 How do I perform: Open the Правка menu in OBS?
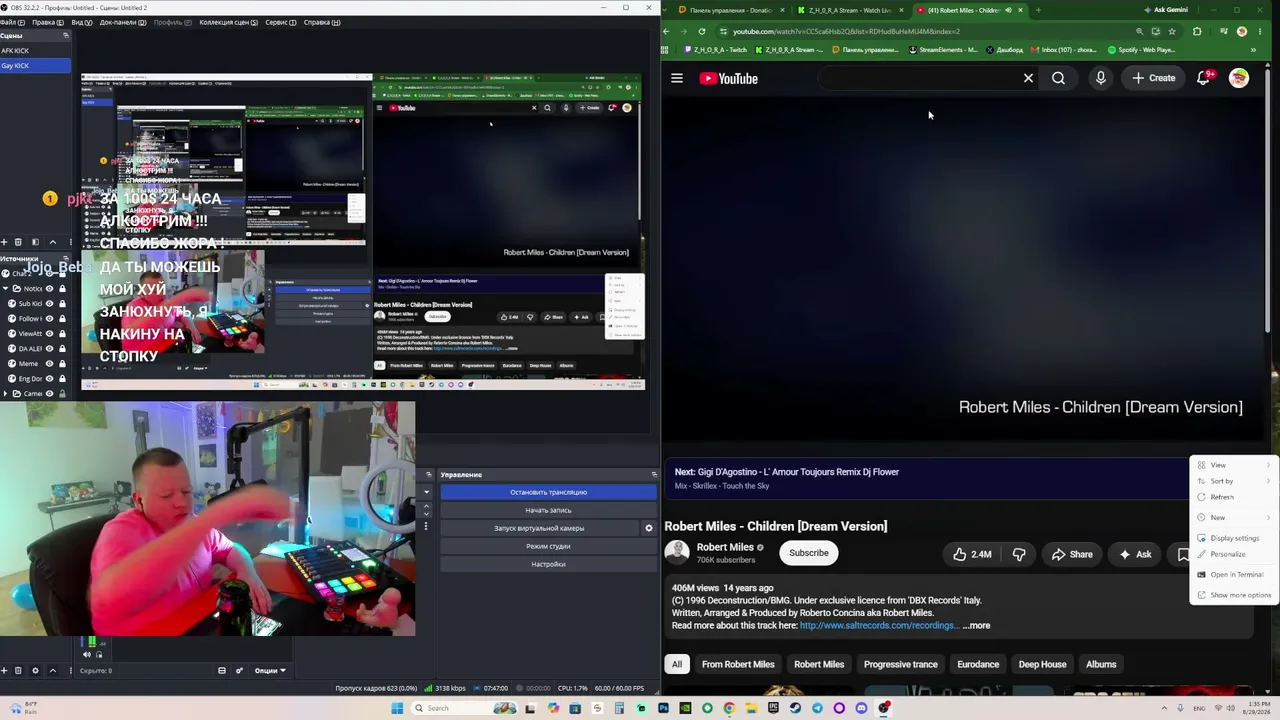pyautogui.click(x=46, y=22)
